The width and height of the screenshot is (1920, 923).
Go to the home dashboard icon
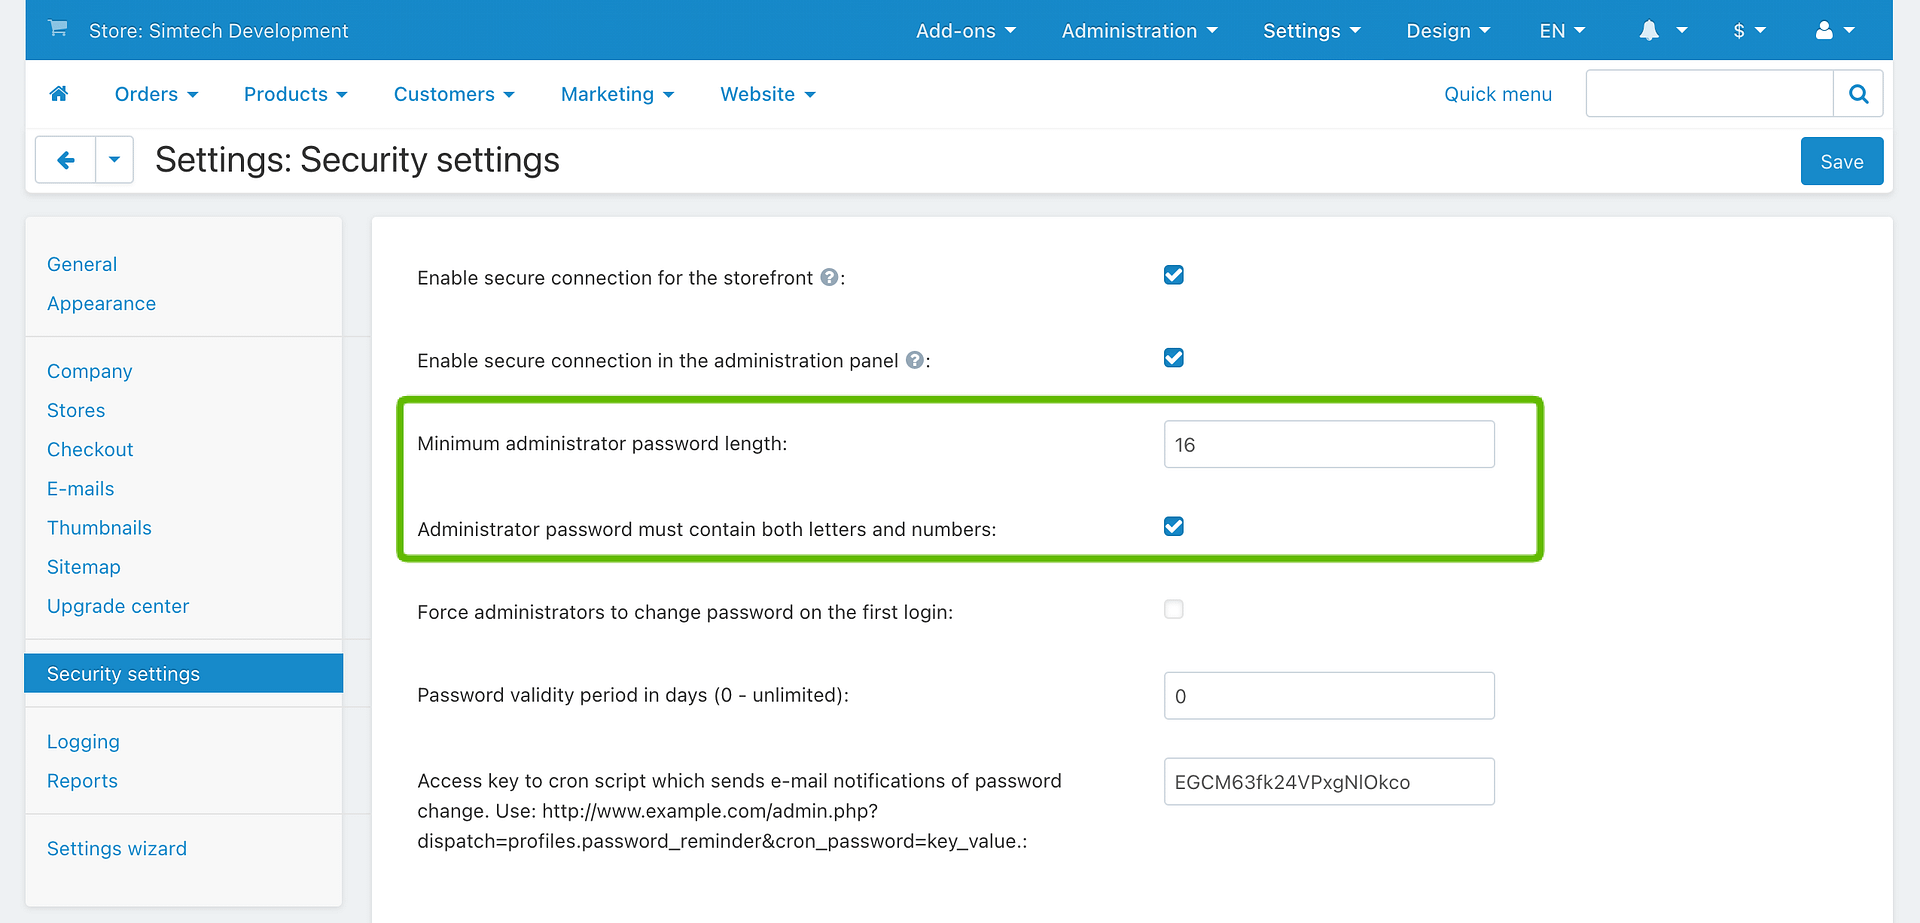(59, 94)
